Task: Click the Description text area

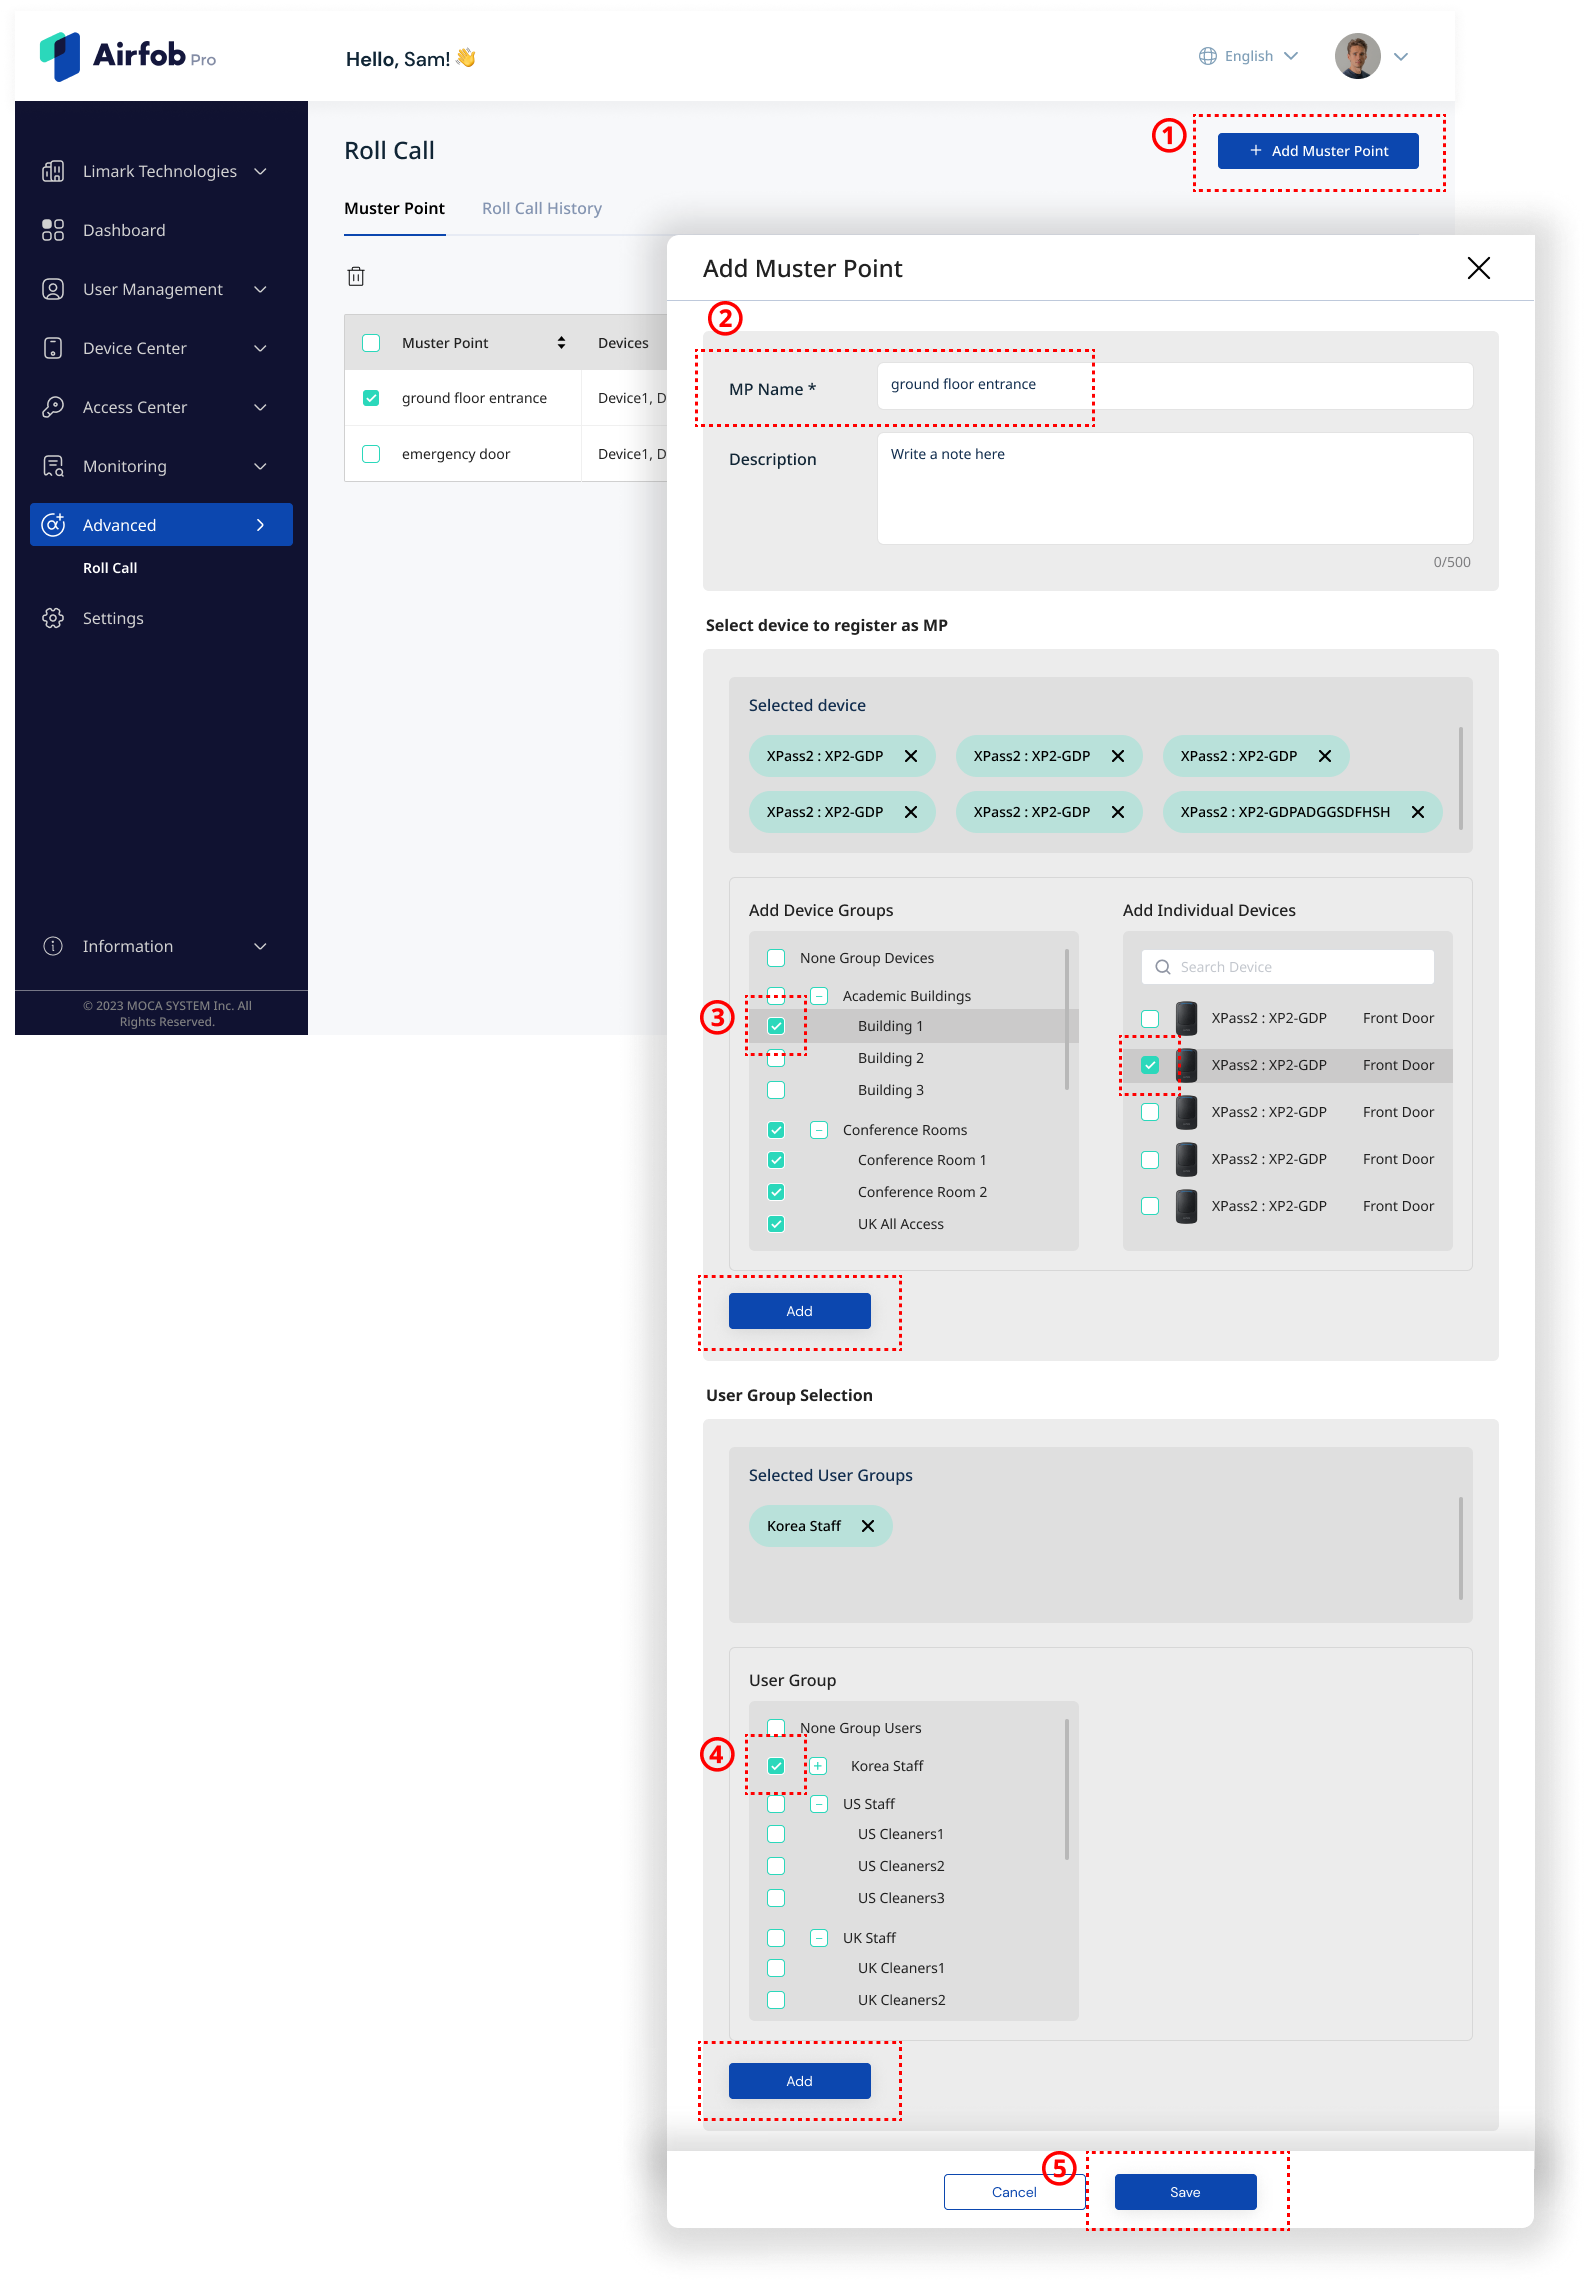Action: point(1174,488)
